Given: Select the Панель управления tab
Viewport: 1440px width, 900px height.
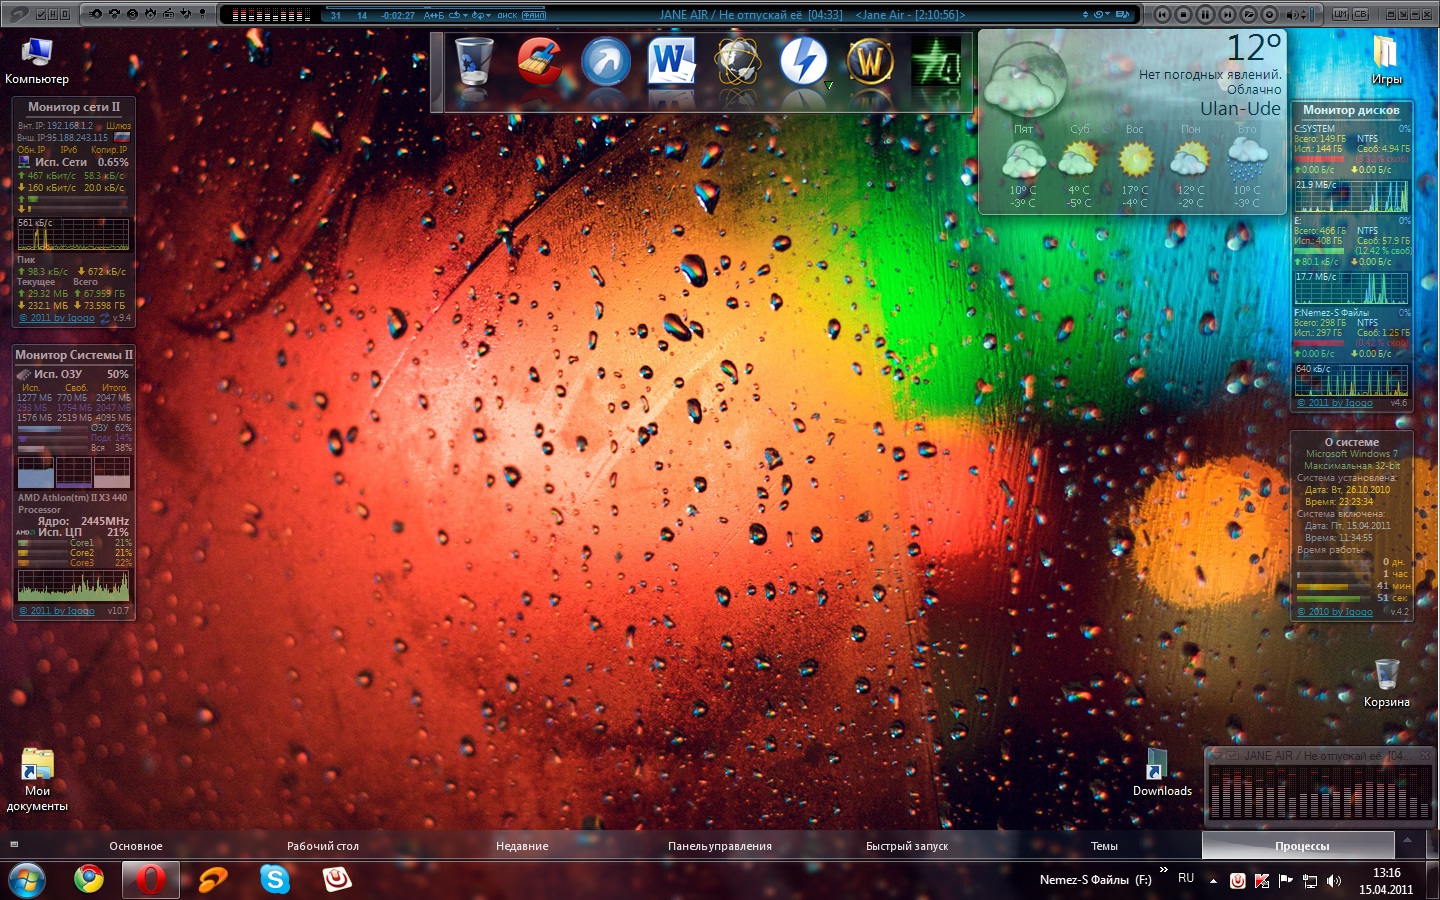Looking at the screenshot, I should 719,846.
